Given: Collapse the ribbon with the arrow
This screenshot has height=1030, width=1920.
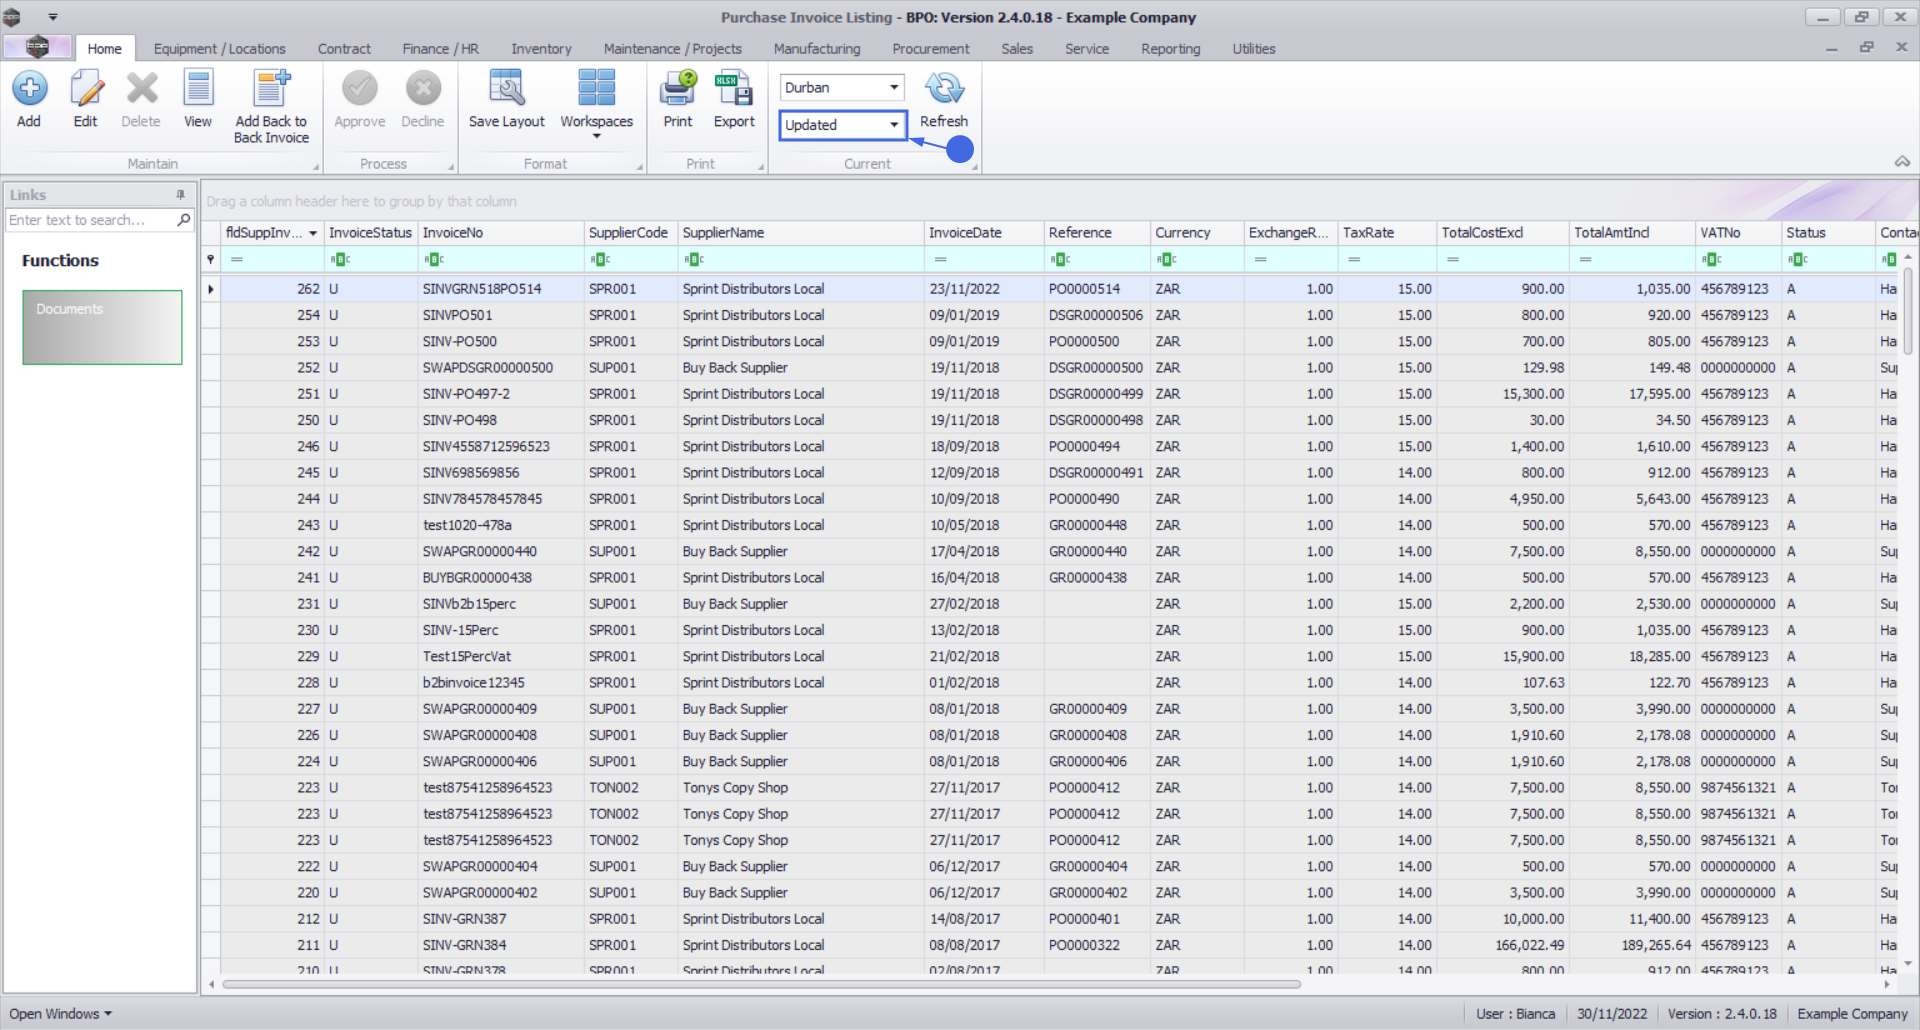Looking at the screenshot, I should point(1902,162).
